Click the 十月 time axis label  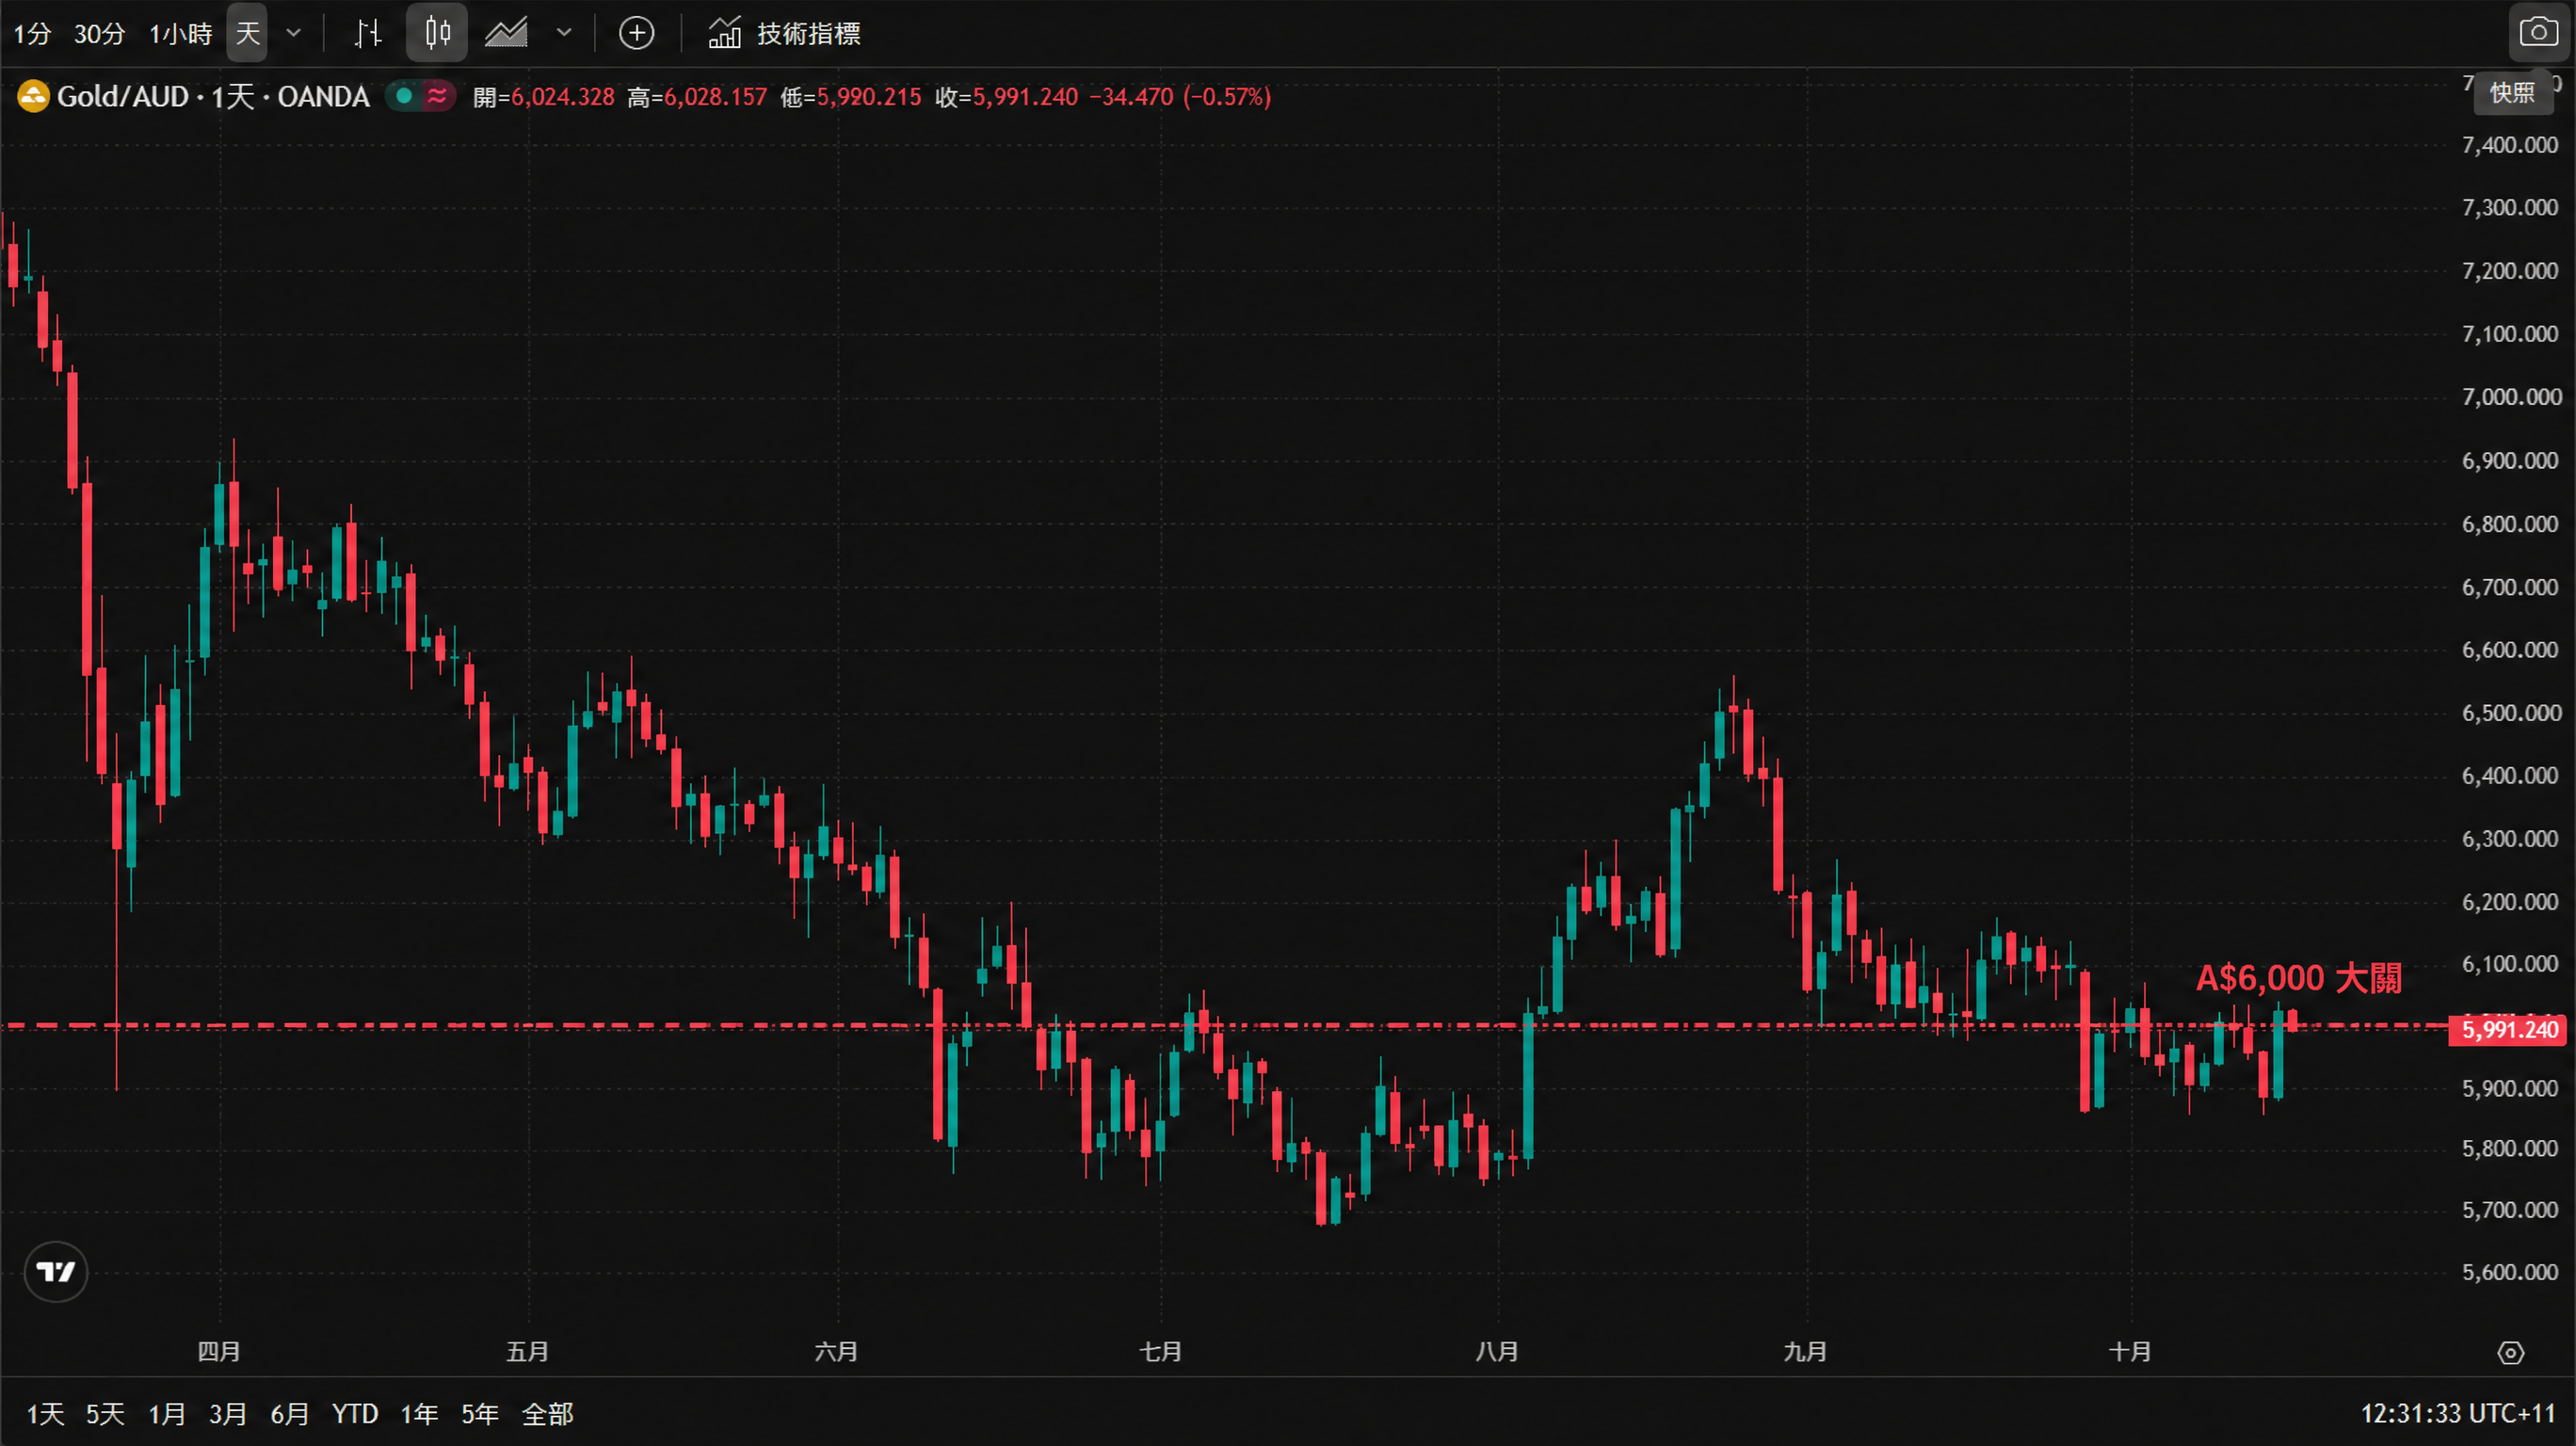point(2130,1352)
